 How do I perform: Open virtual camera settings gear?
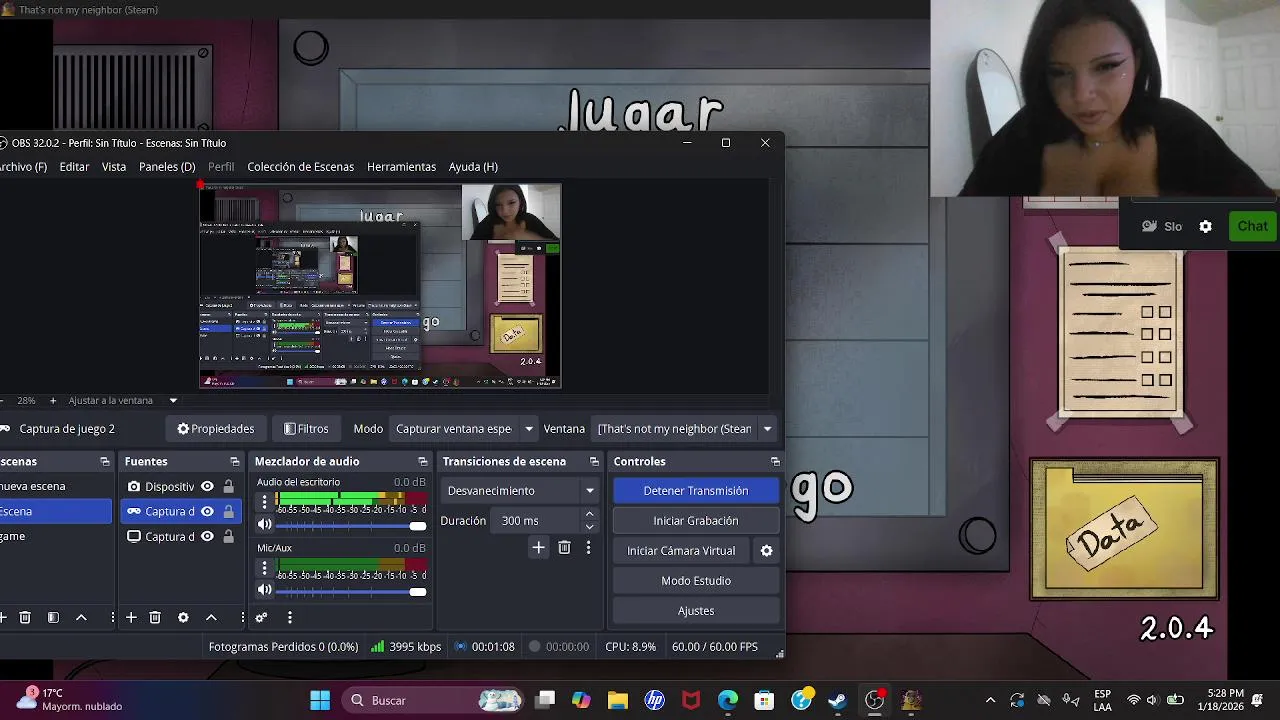tap(767, 551)
